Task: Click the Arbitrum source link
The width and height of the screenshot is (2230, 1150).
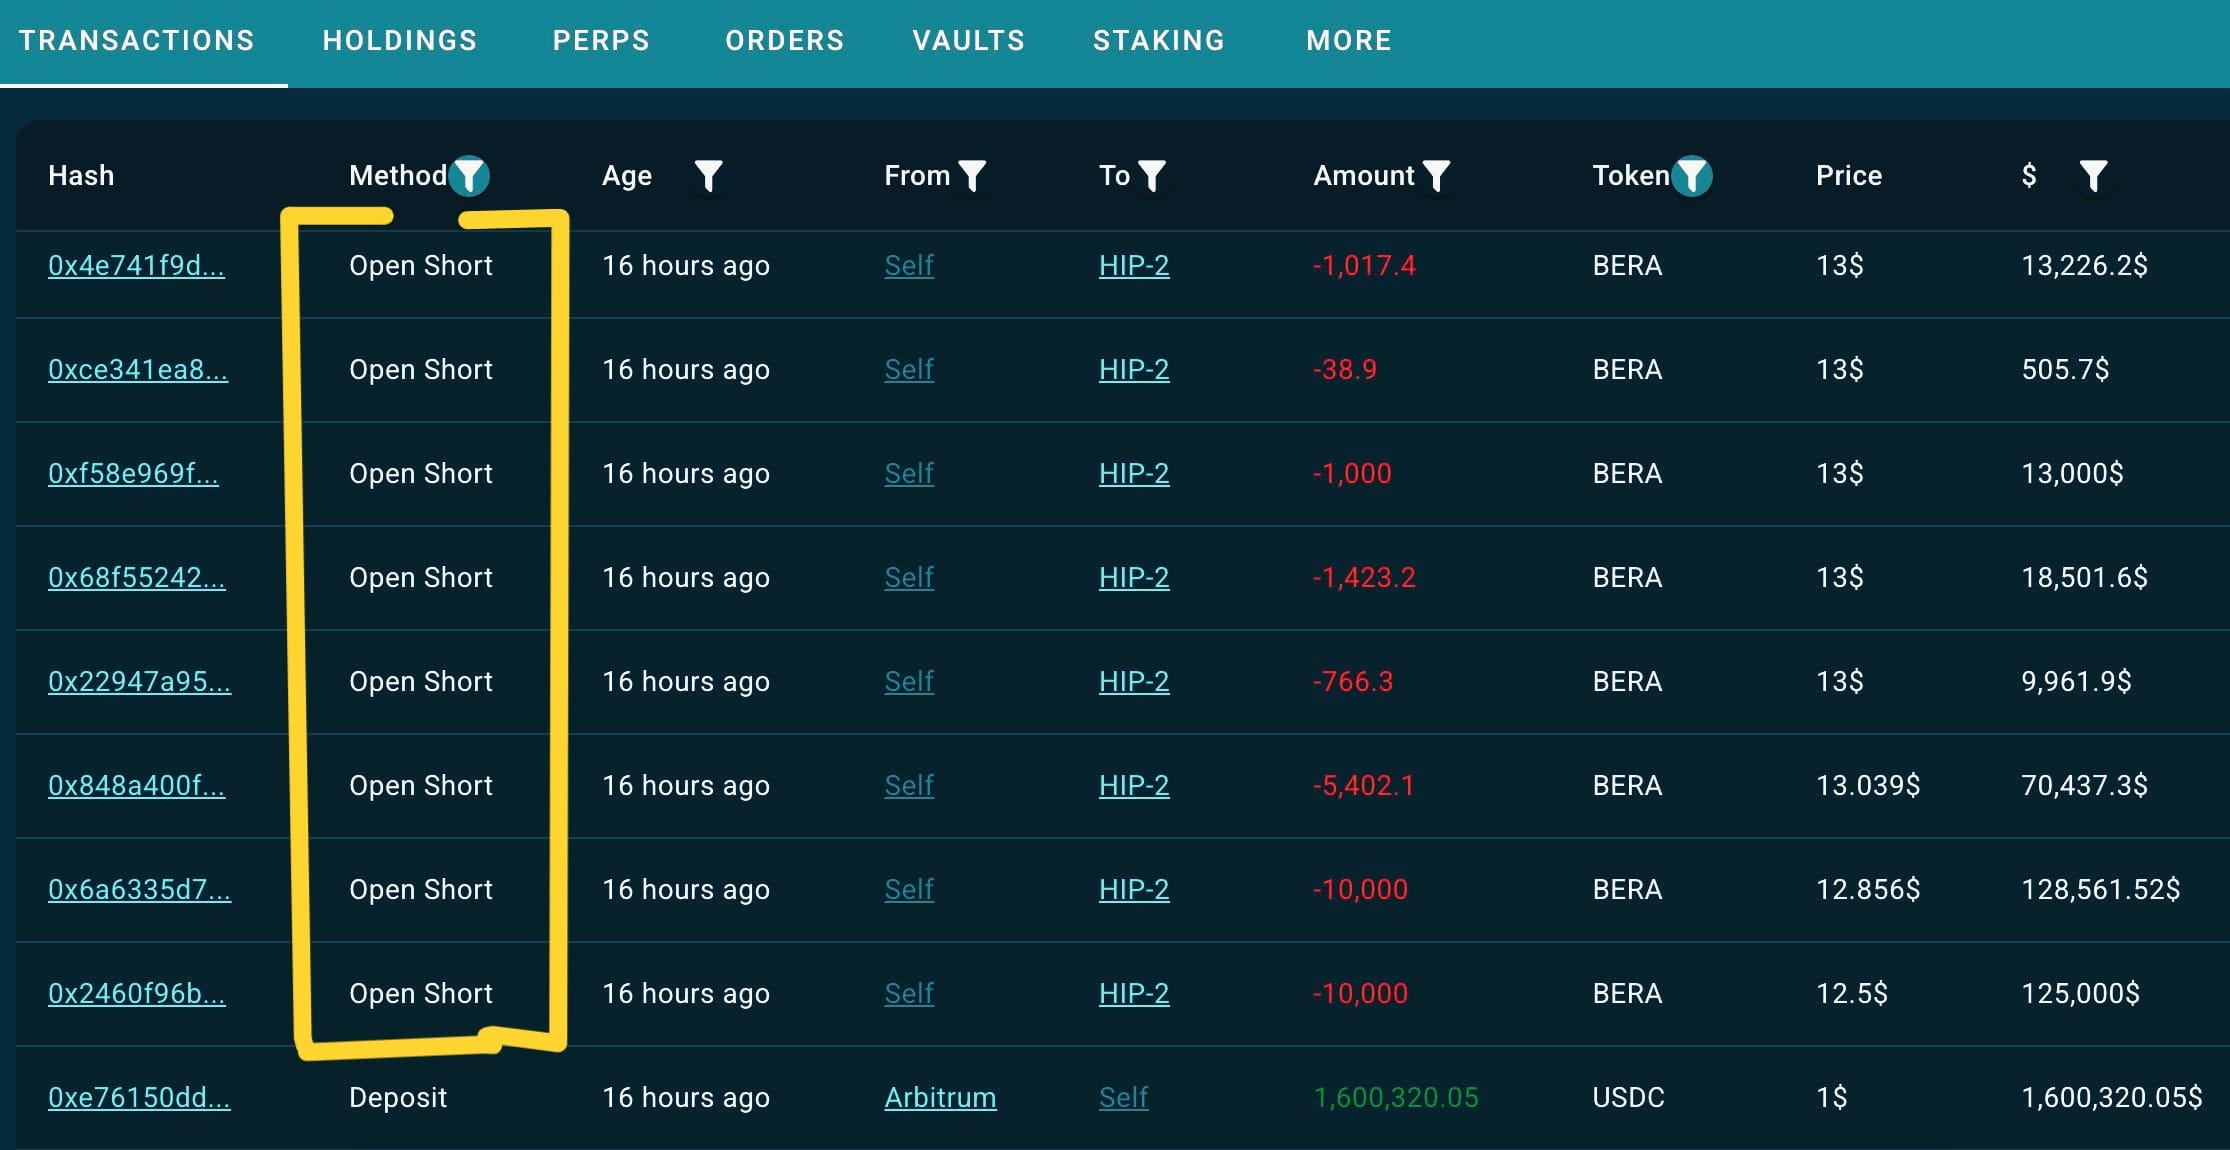Action: coord(941,1098)
